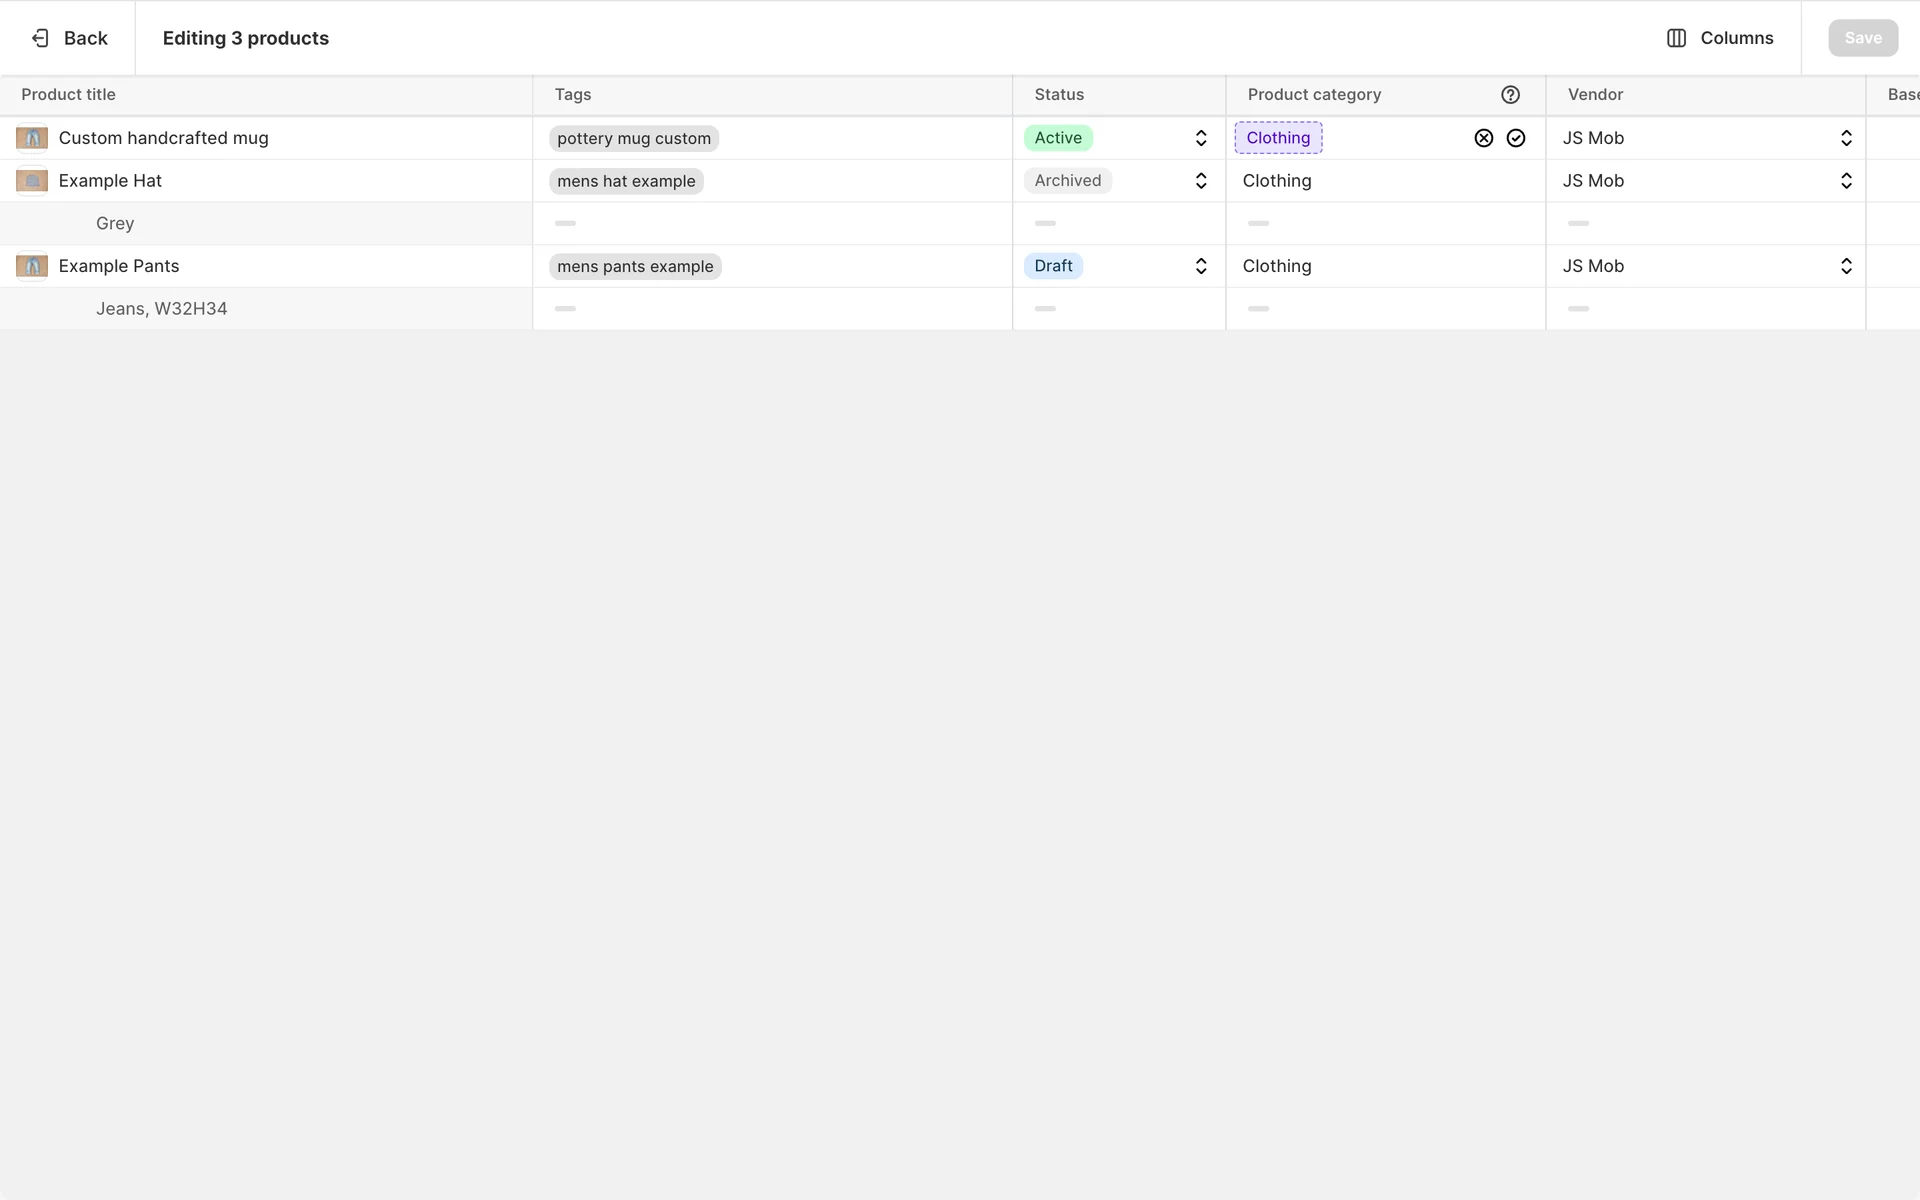The image size is (1920, 1200).
Task: Open the Active status dropdown
Action: (x=1200, y=138)
